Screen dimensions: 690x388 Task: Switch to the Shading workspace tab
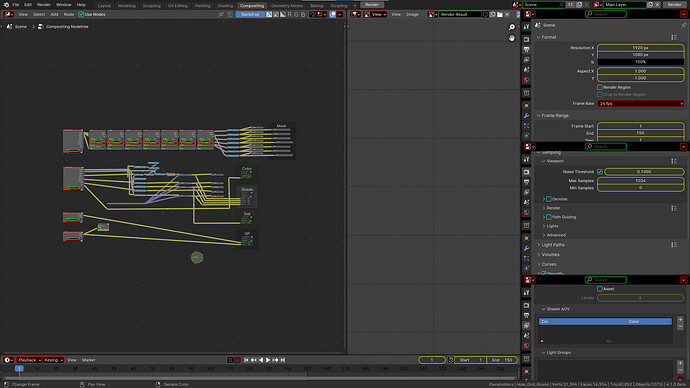[x=225, y=6]
